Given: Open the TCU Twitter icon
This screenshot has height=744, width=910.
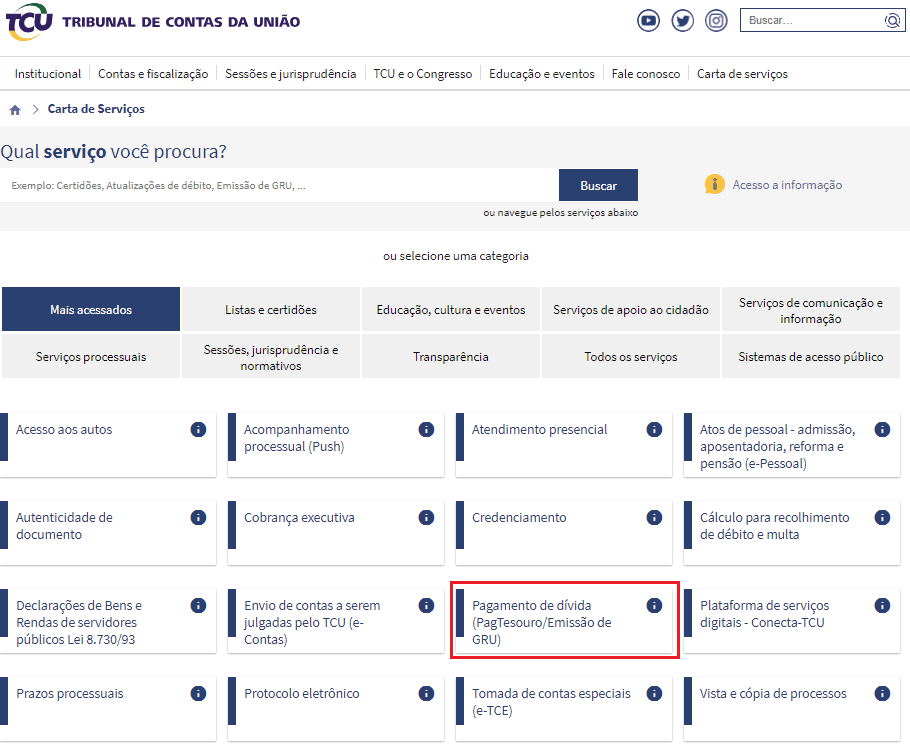Looking at the screenshot, I should [x=682, y=20].
